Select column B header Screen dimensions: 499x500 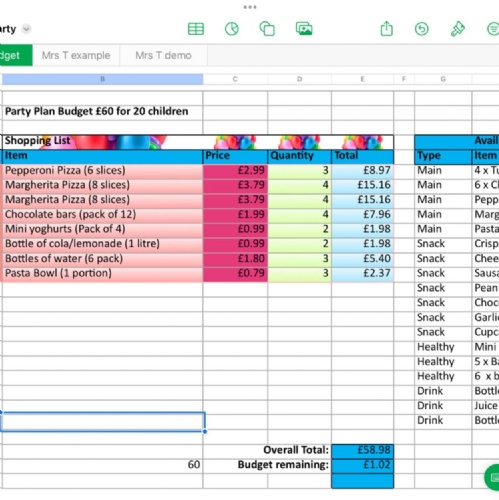coord(102,79)
